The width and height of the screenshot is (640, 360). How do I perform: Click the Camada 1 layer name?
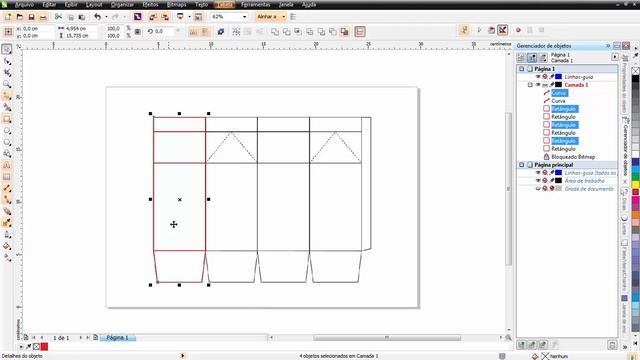click(576, 85)
